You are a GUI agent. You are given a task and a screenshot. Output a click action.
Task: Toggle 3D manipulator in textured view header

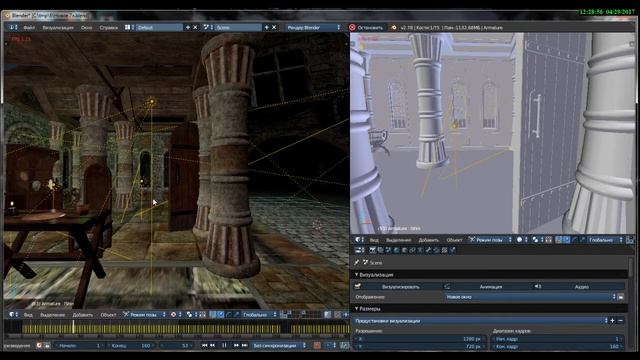[213, 314]
